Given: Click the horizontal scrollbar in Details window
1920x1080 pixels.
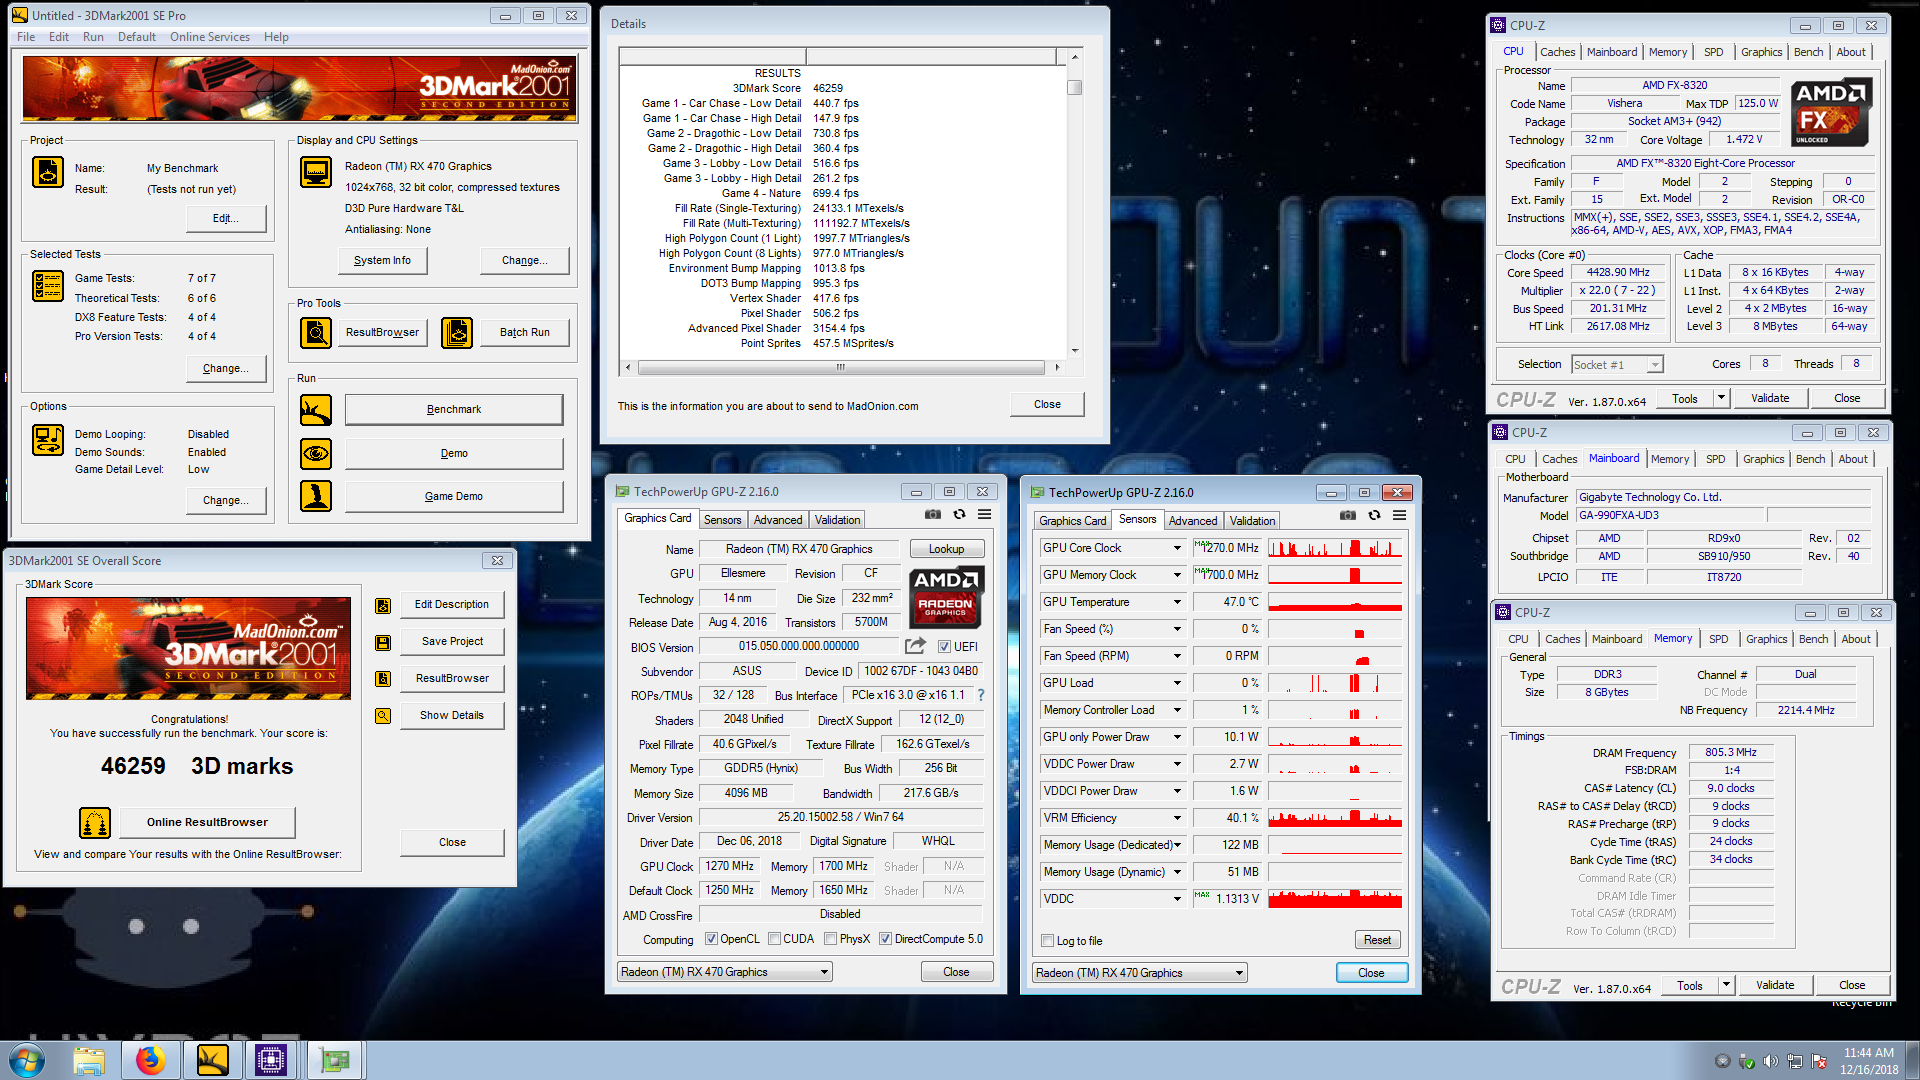Looking at the screenshot, I should [842, 367].
